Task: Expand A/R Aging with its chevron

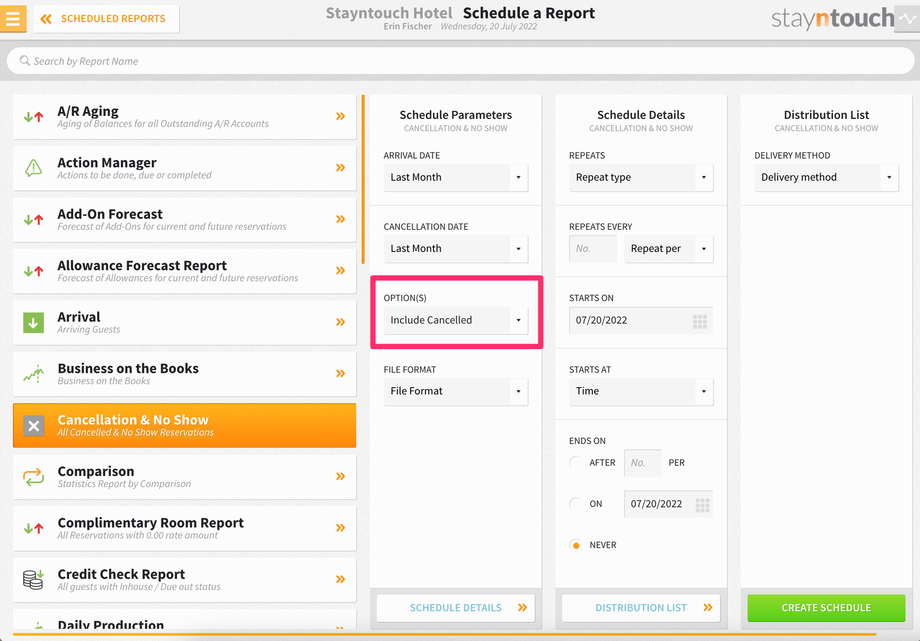Action: pos(340,116)
